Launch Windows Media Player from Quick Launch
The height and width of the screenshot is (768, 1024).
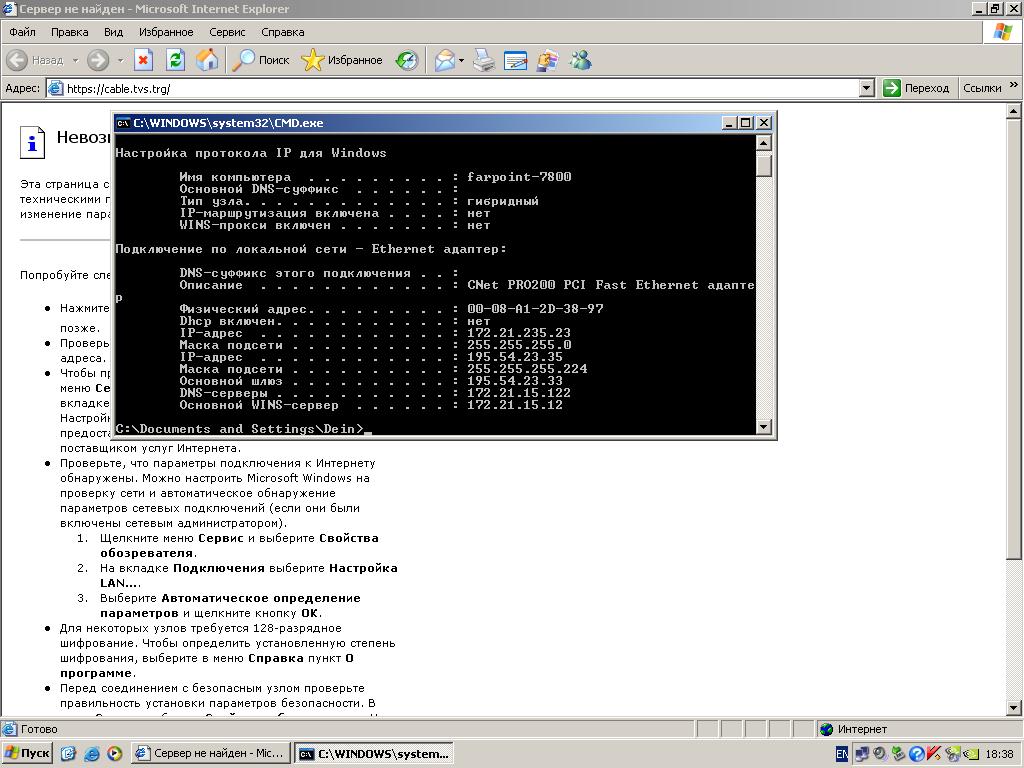114,754
